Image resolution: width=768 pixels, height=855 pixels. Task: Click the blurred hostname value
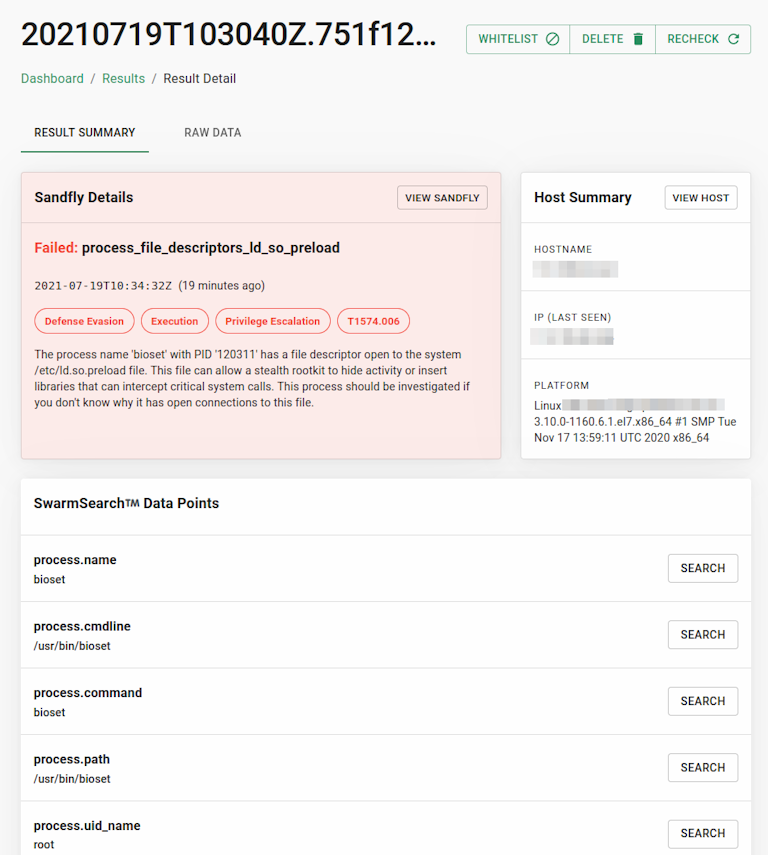point(575,269)
